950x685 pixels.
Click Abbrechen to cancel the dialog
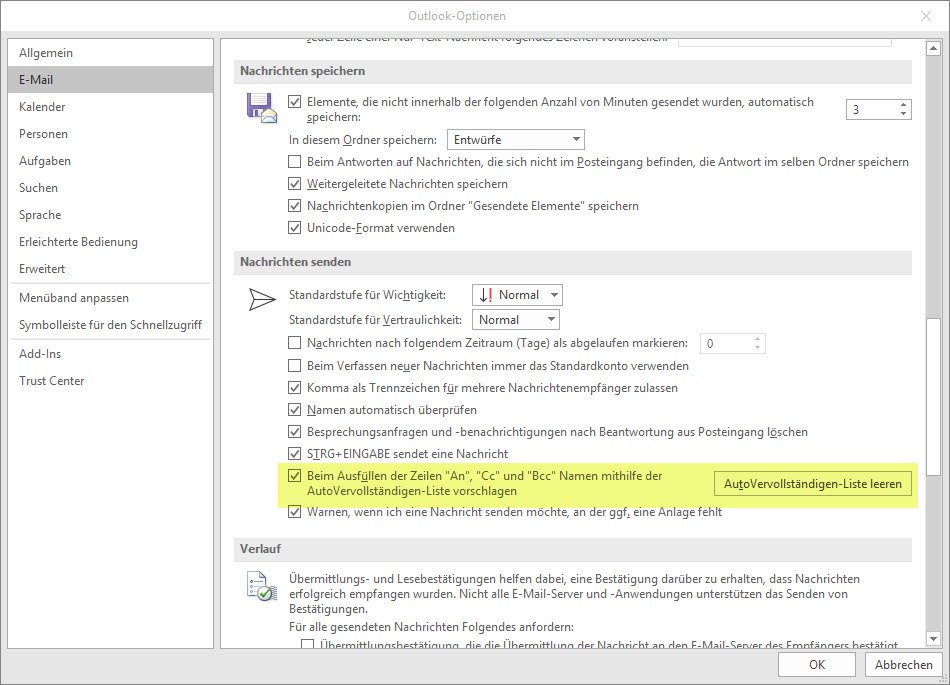(x=903, y=665)
